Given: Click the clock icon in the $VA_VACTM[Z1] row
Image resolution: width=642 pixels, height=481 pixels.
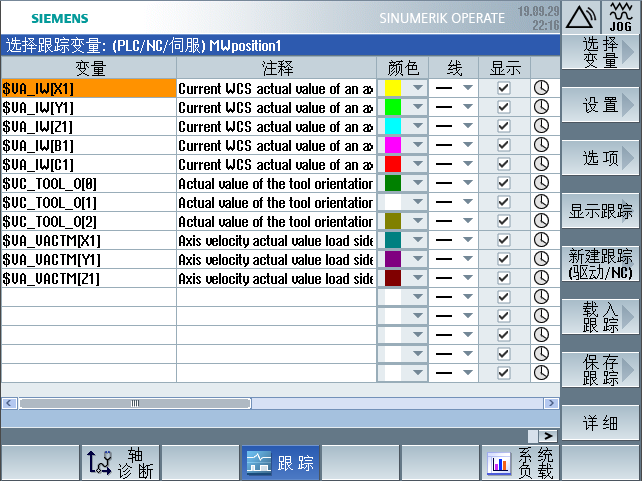Looking at the screenshot, I should (541, 278).
